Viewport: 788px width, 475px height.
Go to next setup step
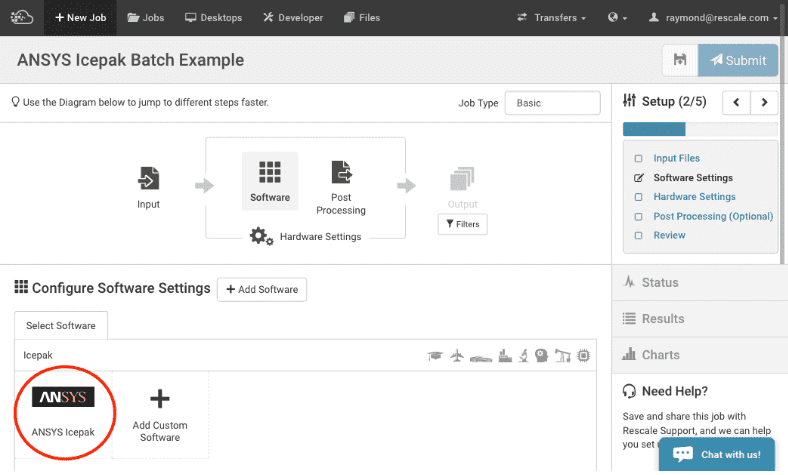point(764,103)
